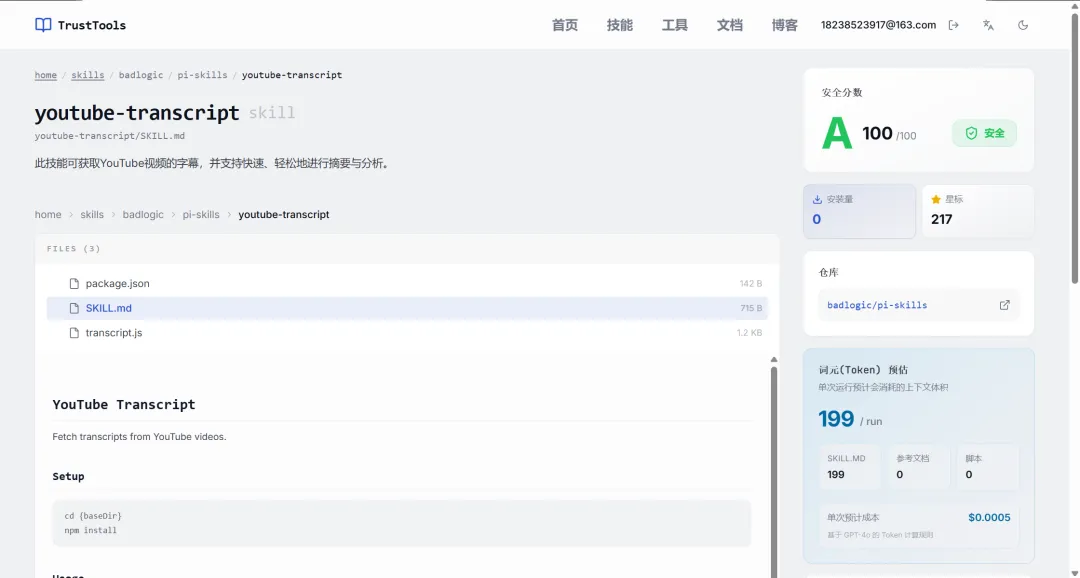Click skills in the second breadcrumb row
The image size is (1080, 578).
point(92,214)
